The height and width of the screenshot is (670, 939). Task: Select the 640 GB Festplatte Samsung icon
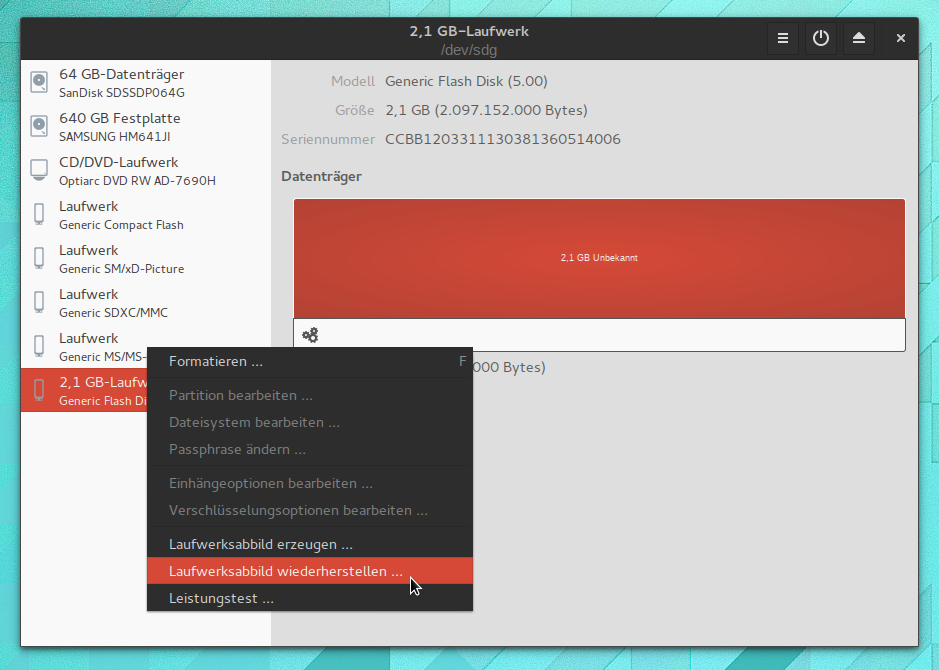(x=39, y=126)
